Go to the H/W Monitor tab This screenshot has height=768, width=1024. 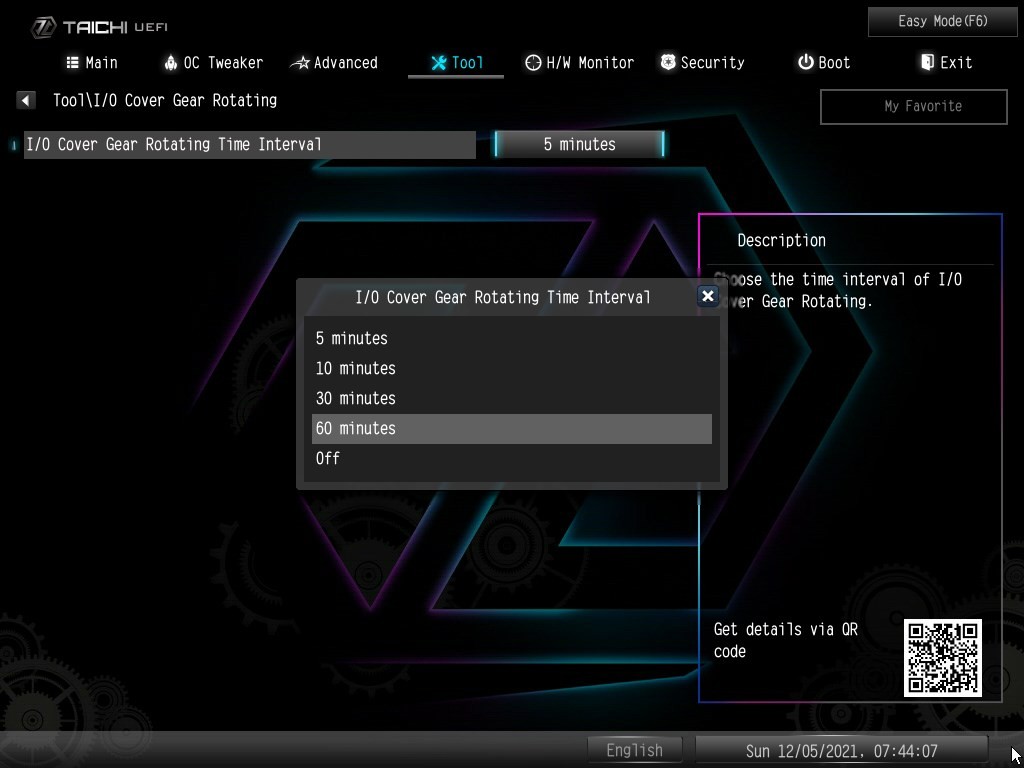[579, 63]
